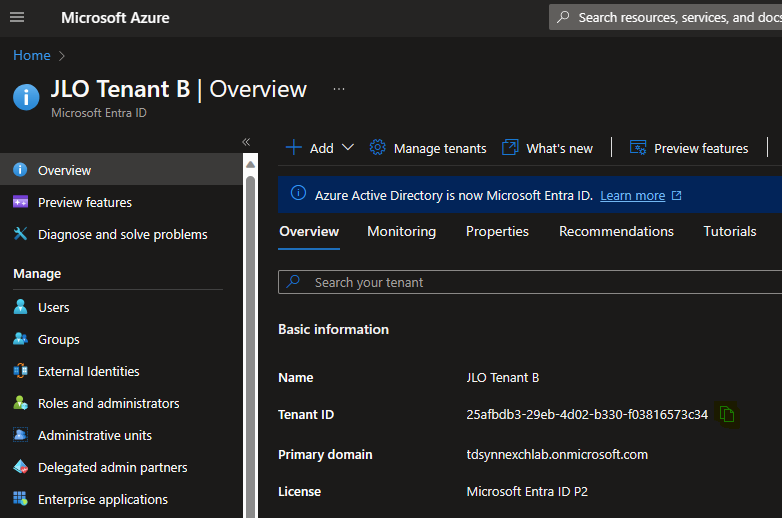Click the External Identities icon
Screen dimensions: 782x518
coord(20,370)
